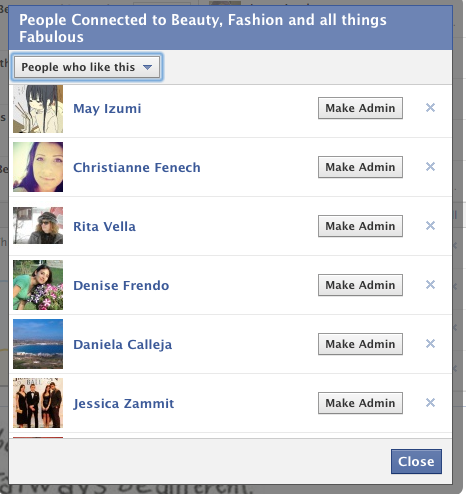The width and height of the screenshot is (466, 494).
Task: Make Jessica Zammit an admin
Action: [x=360, y=403]
